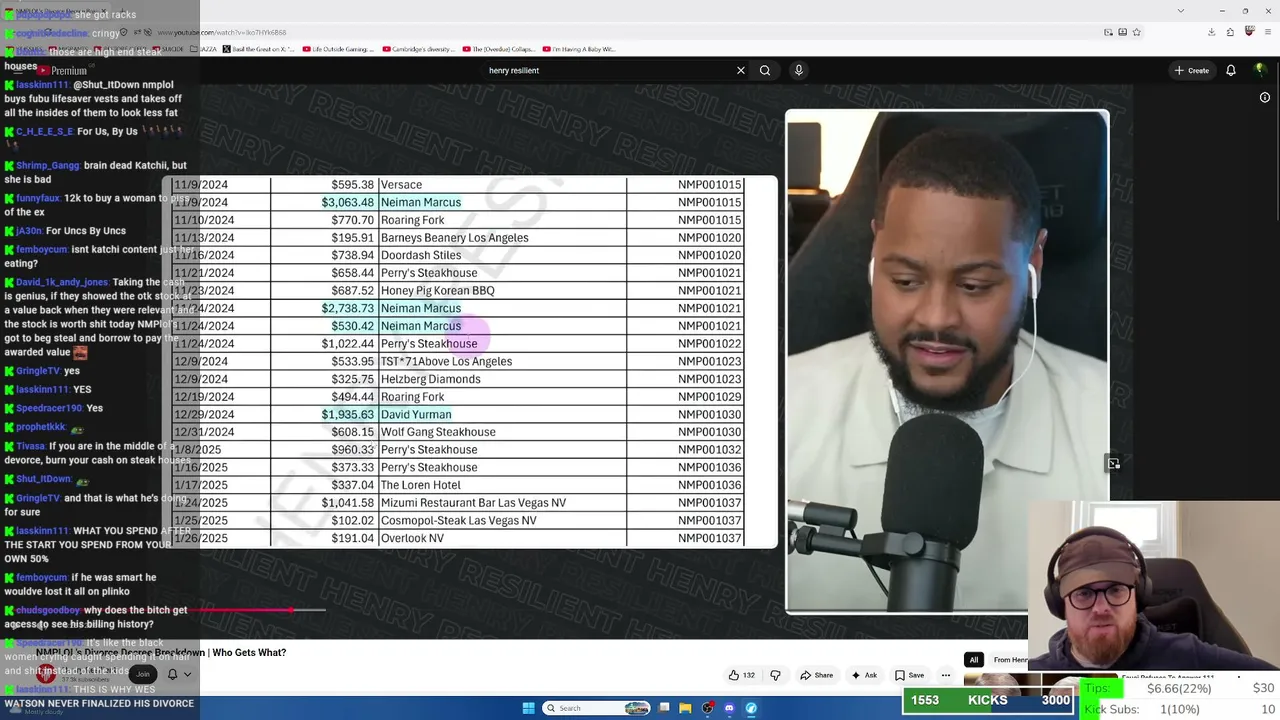The image size is (1280, 720).
Task: Click the YouTube search magnifier button
Action: (x=765, y=70)
